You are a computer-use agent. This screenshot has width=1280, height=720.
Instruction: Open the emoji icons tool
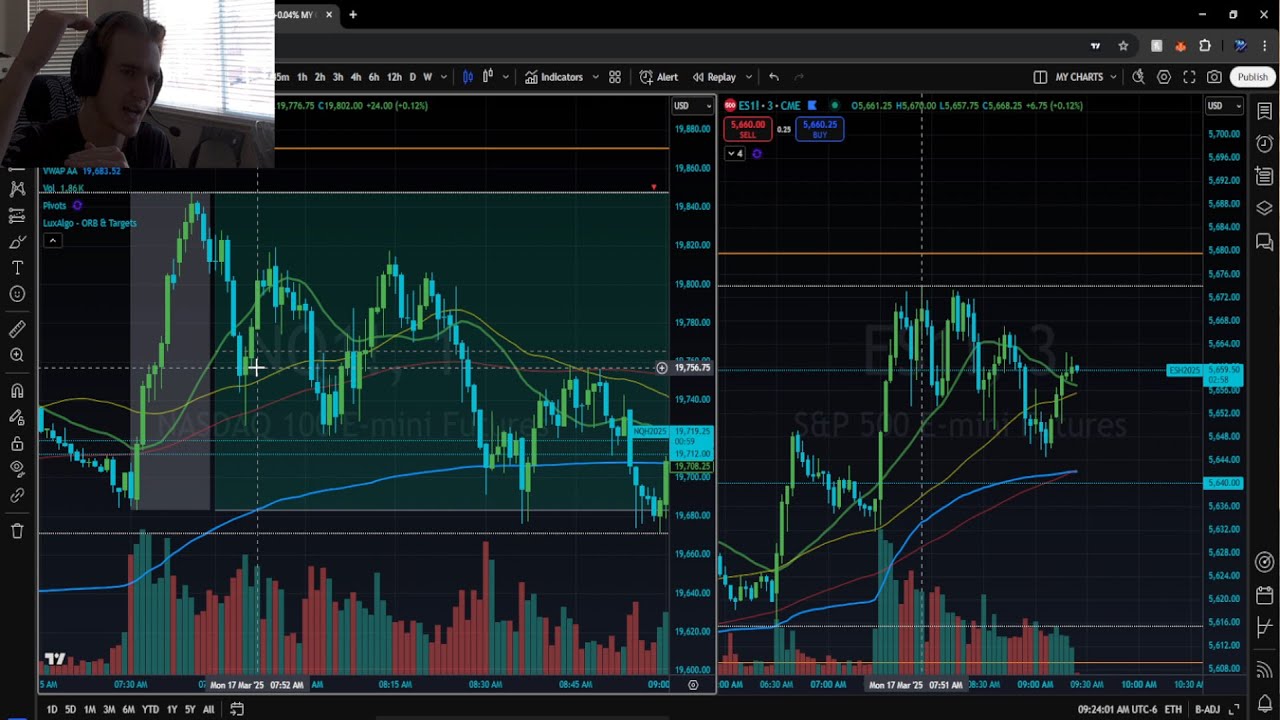tap(17, 294)
